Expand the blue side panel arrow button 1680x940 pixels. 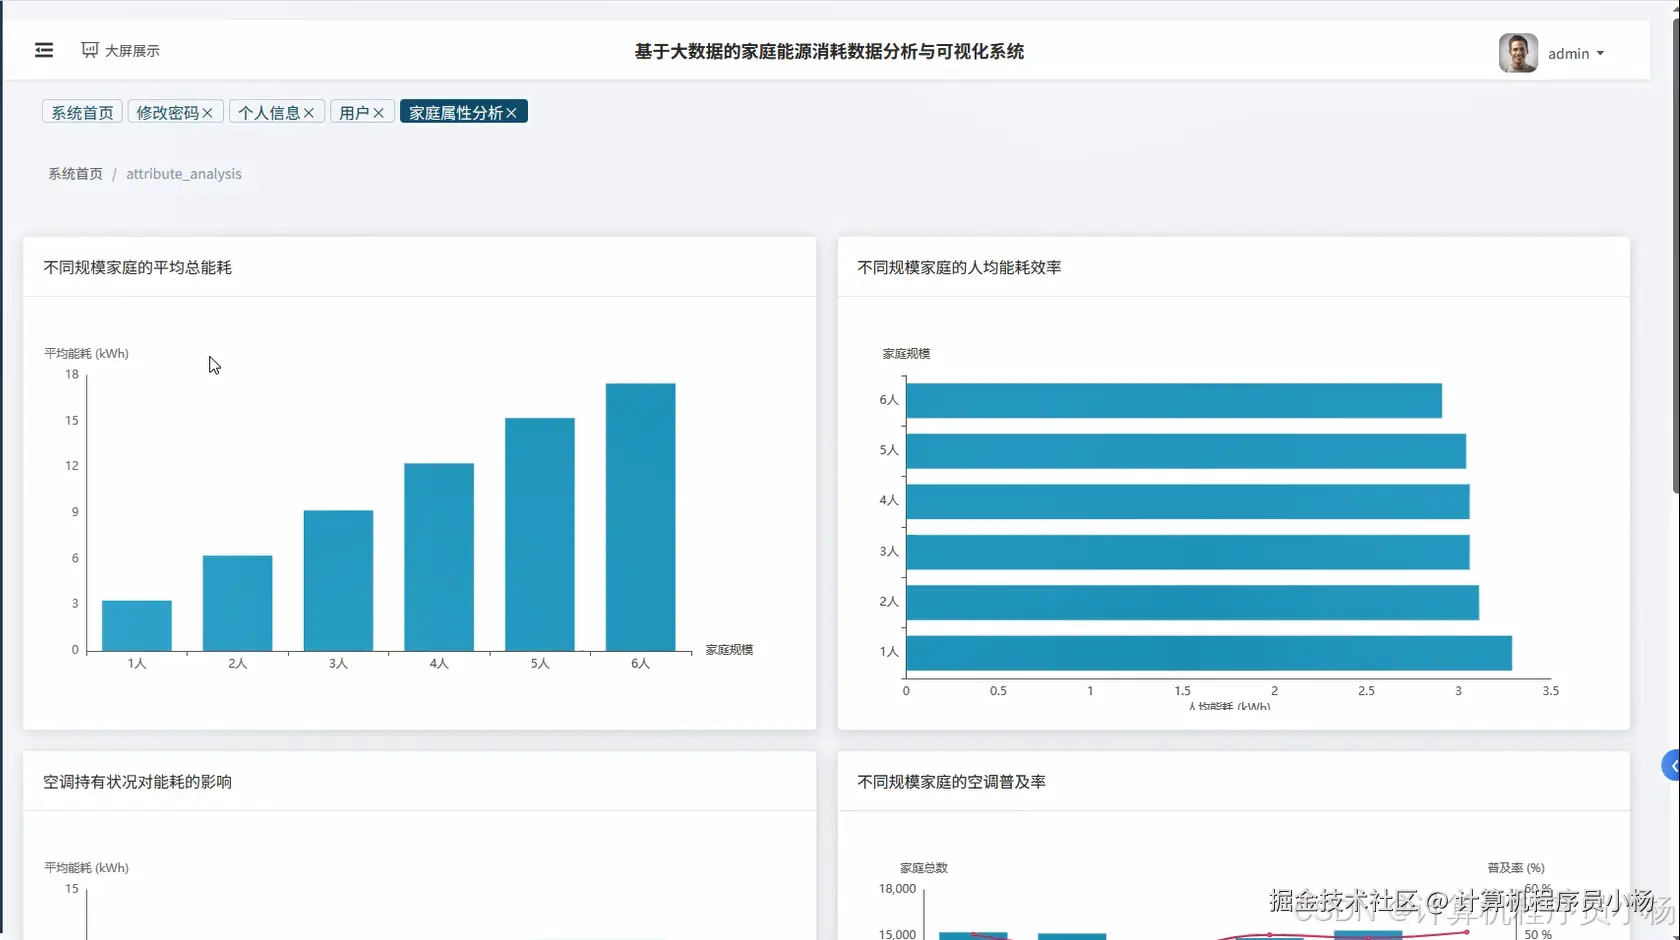click(x=1671, y=766)
